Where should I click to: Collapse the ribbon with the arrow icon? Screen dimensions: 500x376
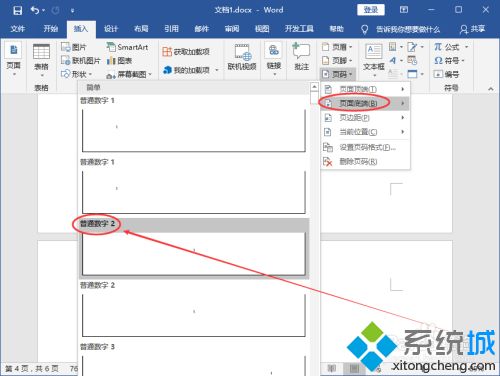tap(490, 89)
